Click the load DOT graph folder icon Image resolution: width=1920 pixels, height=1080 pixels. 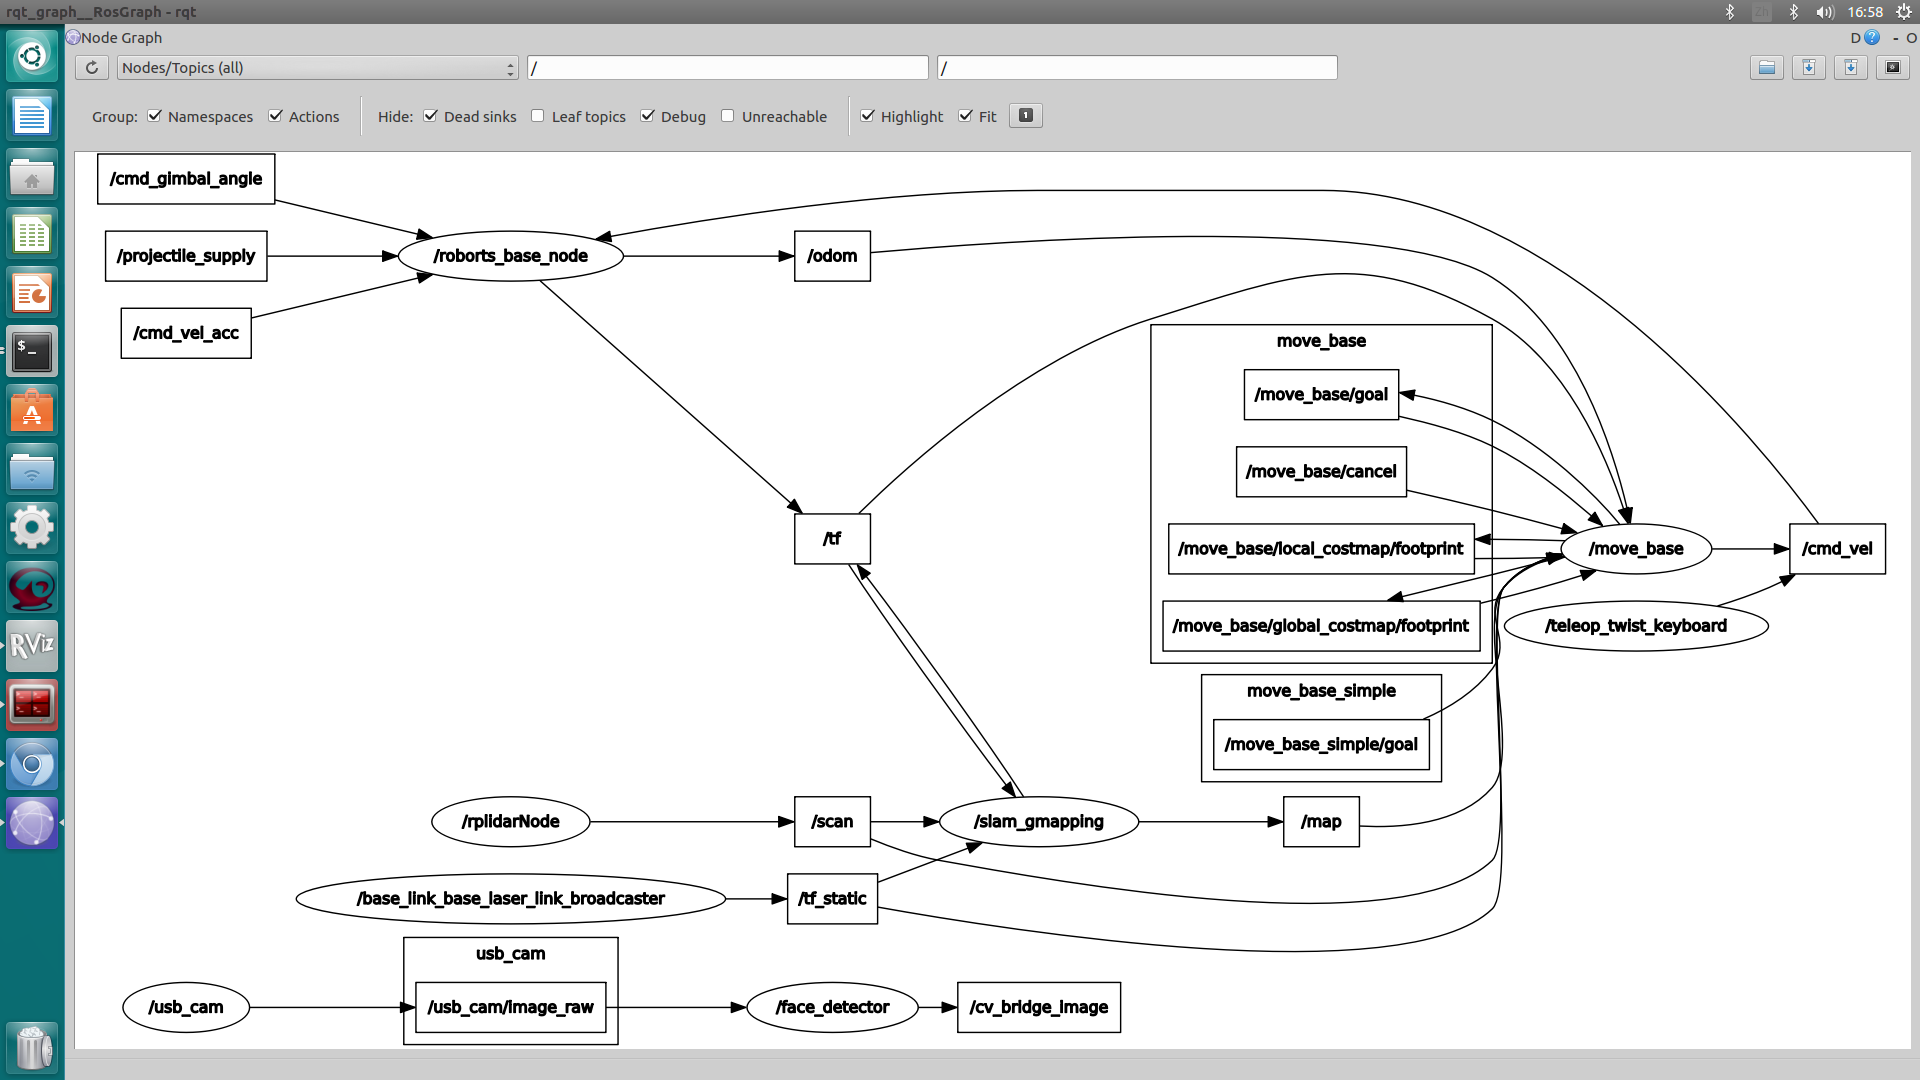(1766, 68)
